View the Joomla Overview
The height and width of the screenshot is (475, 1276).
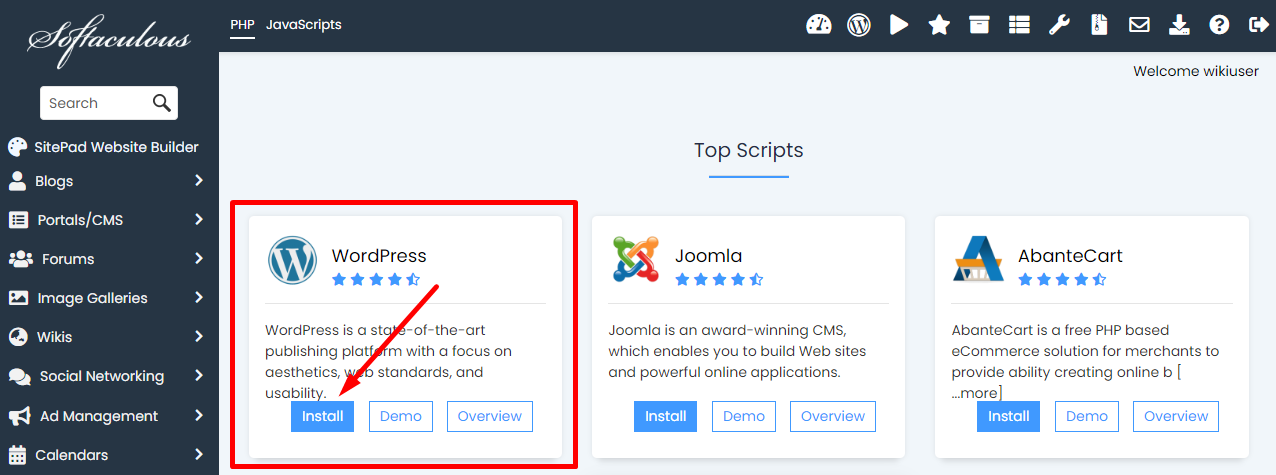pos(833,416)
